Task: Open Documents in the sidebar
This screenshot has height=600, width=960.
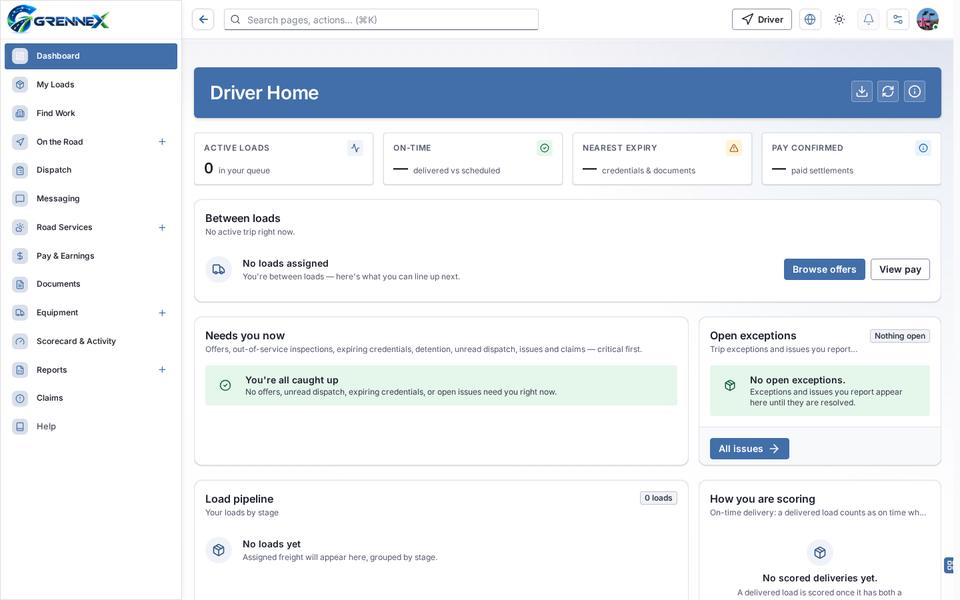Action: [x=91, y=284]
